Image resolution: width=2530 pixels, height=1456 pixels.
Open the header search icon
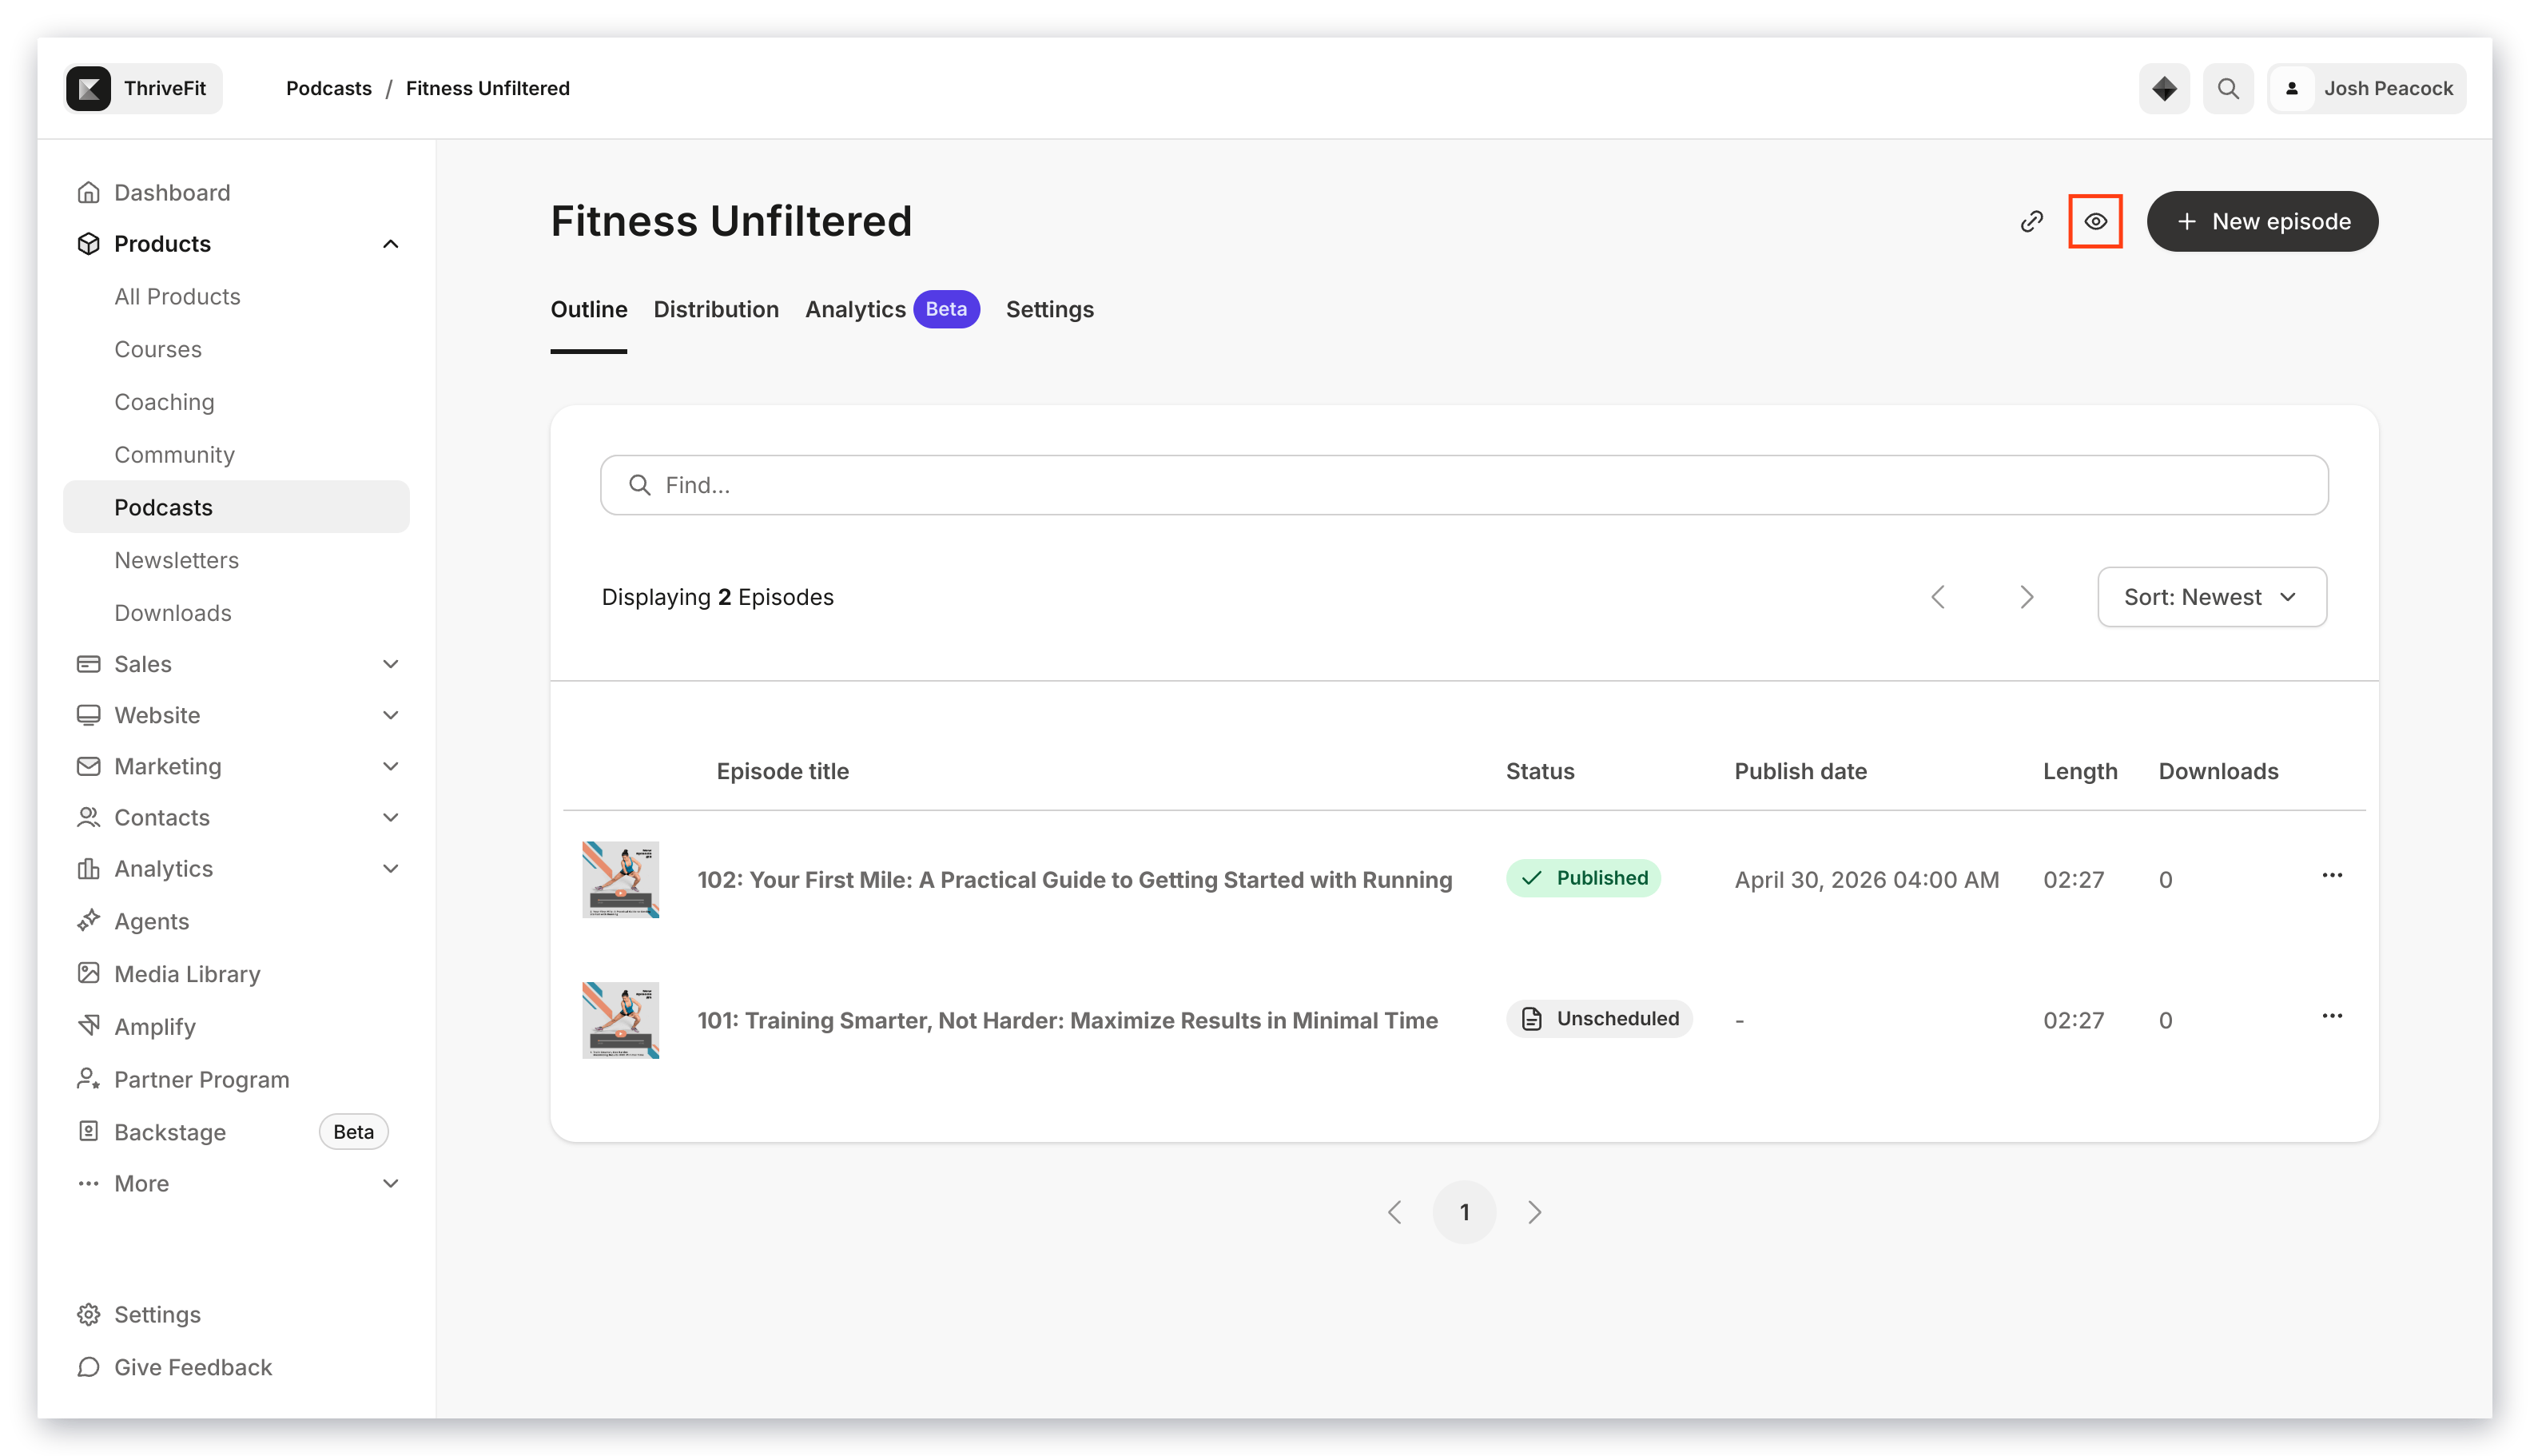[x=2228, y=88]
